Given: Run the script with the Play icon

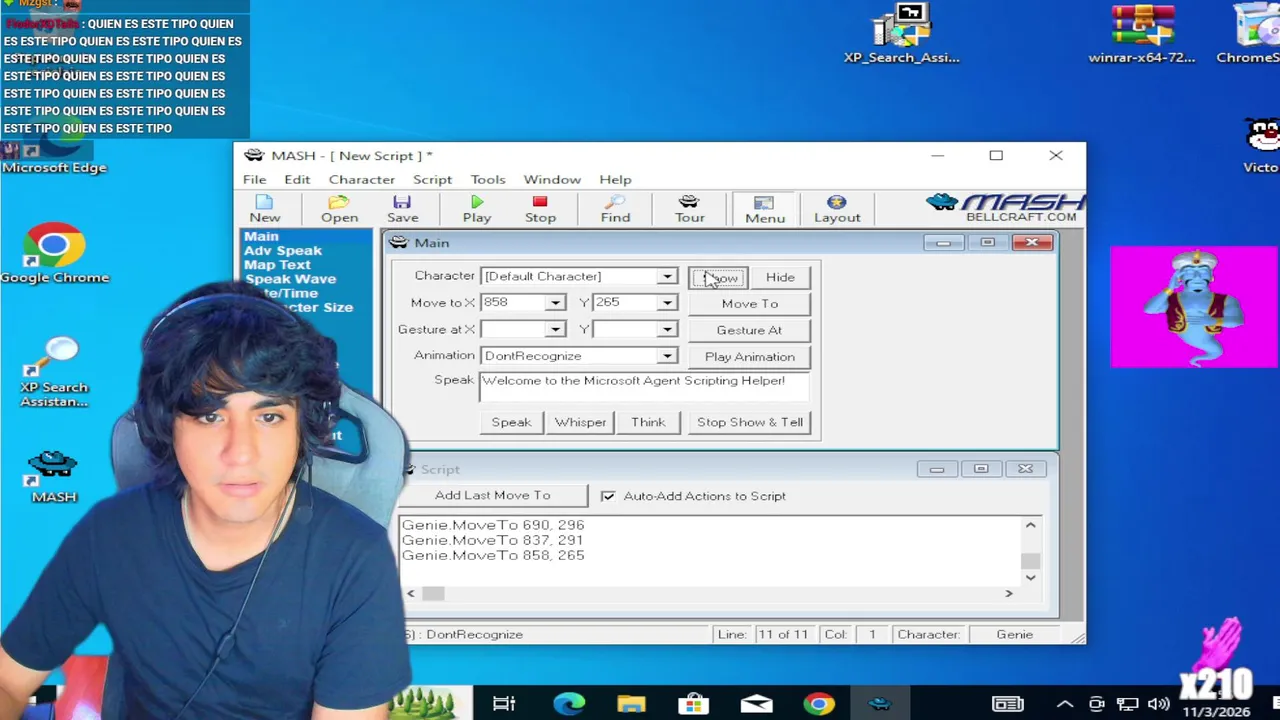Looking at the screenshot, I should pyautogui.click(x=477, y=209).
